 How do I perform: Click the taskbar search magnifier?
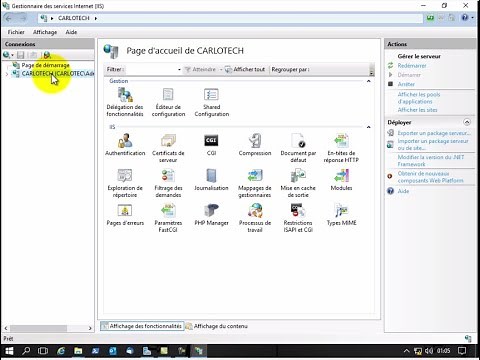(x=26, y=351)
